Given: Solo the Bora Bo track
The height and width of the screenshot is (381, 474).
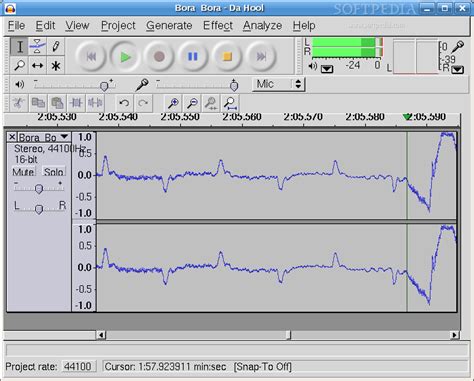Looking at the screenshot, I should pos(53,172).
